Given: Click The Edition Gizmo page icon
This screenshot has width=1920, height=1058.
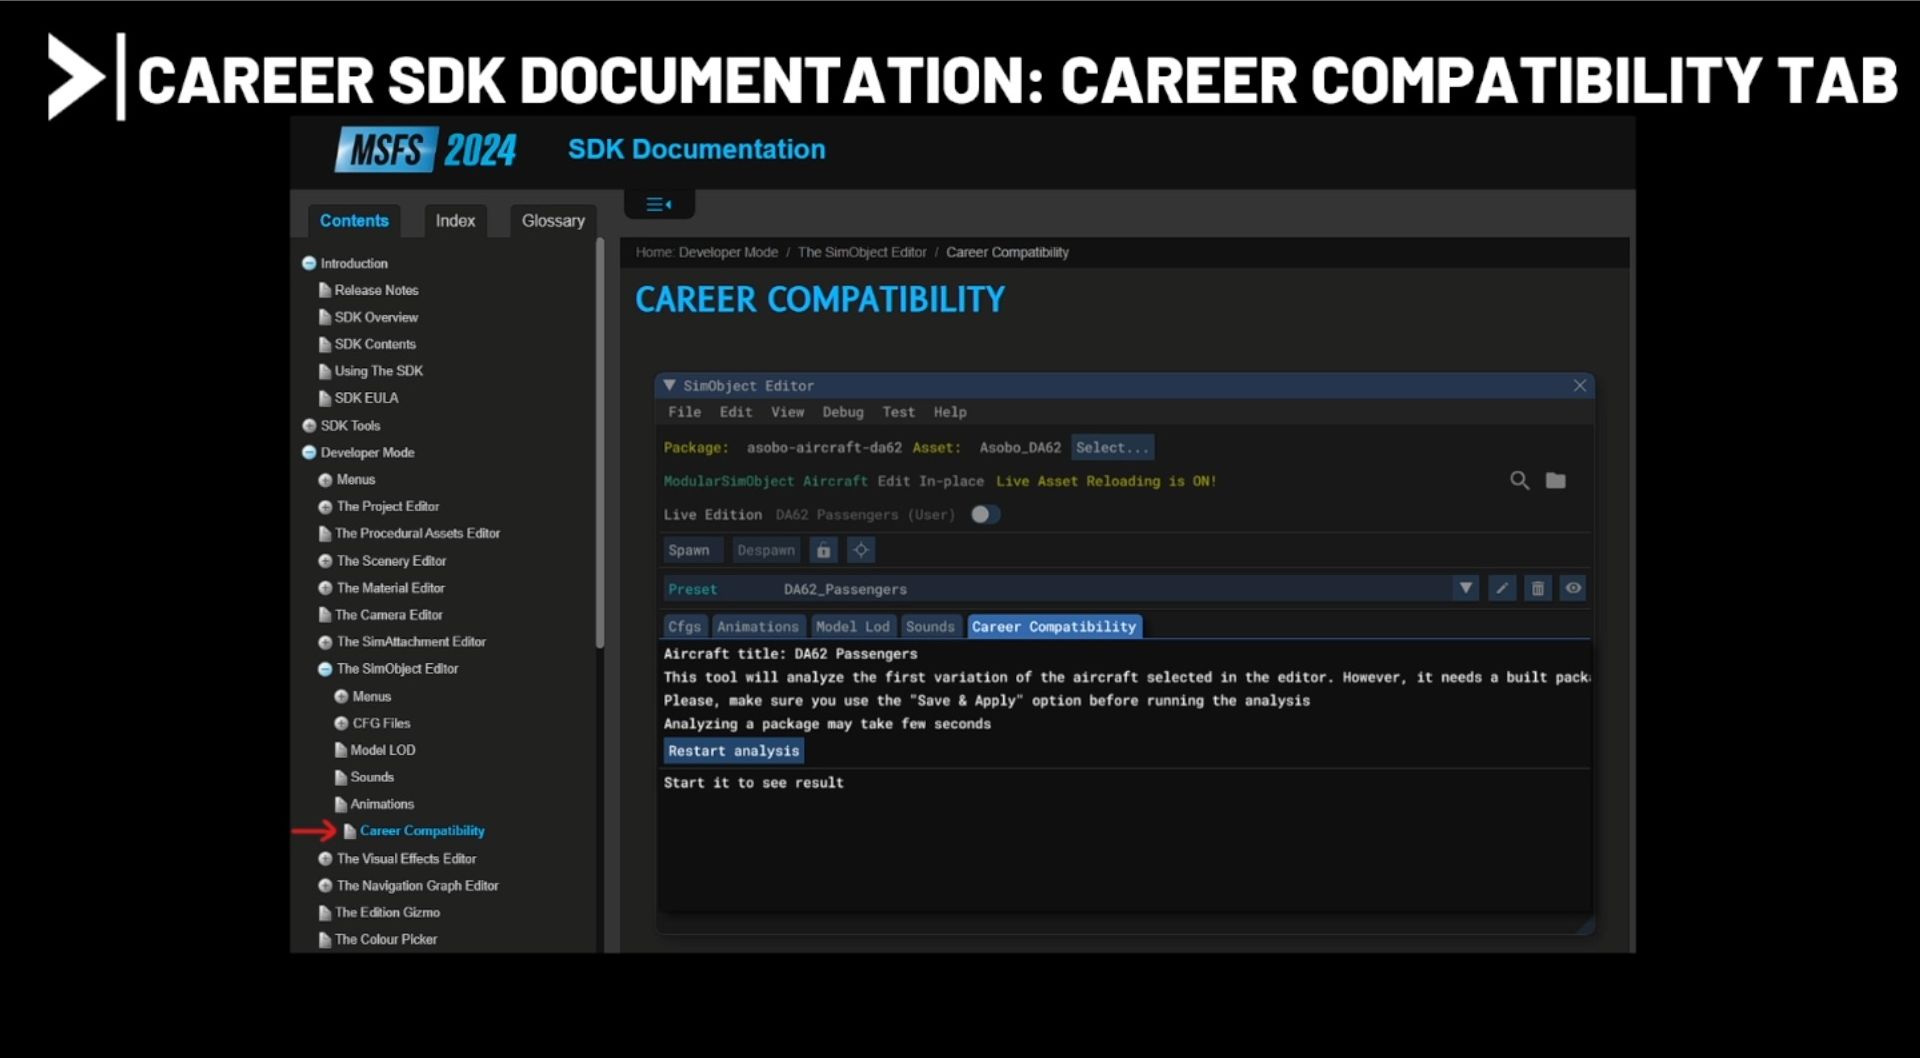Looking at the screenshot, I should (x=324, y=913).
